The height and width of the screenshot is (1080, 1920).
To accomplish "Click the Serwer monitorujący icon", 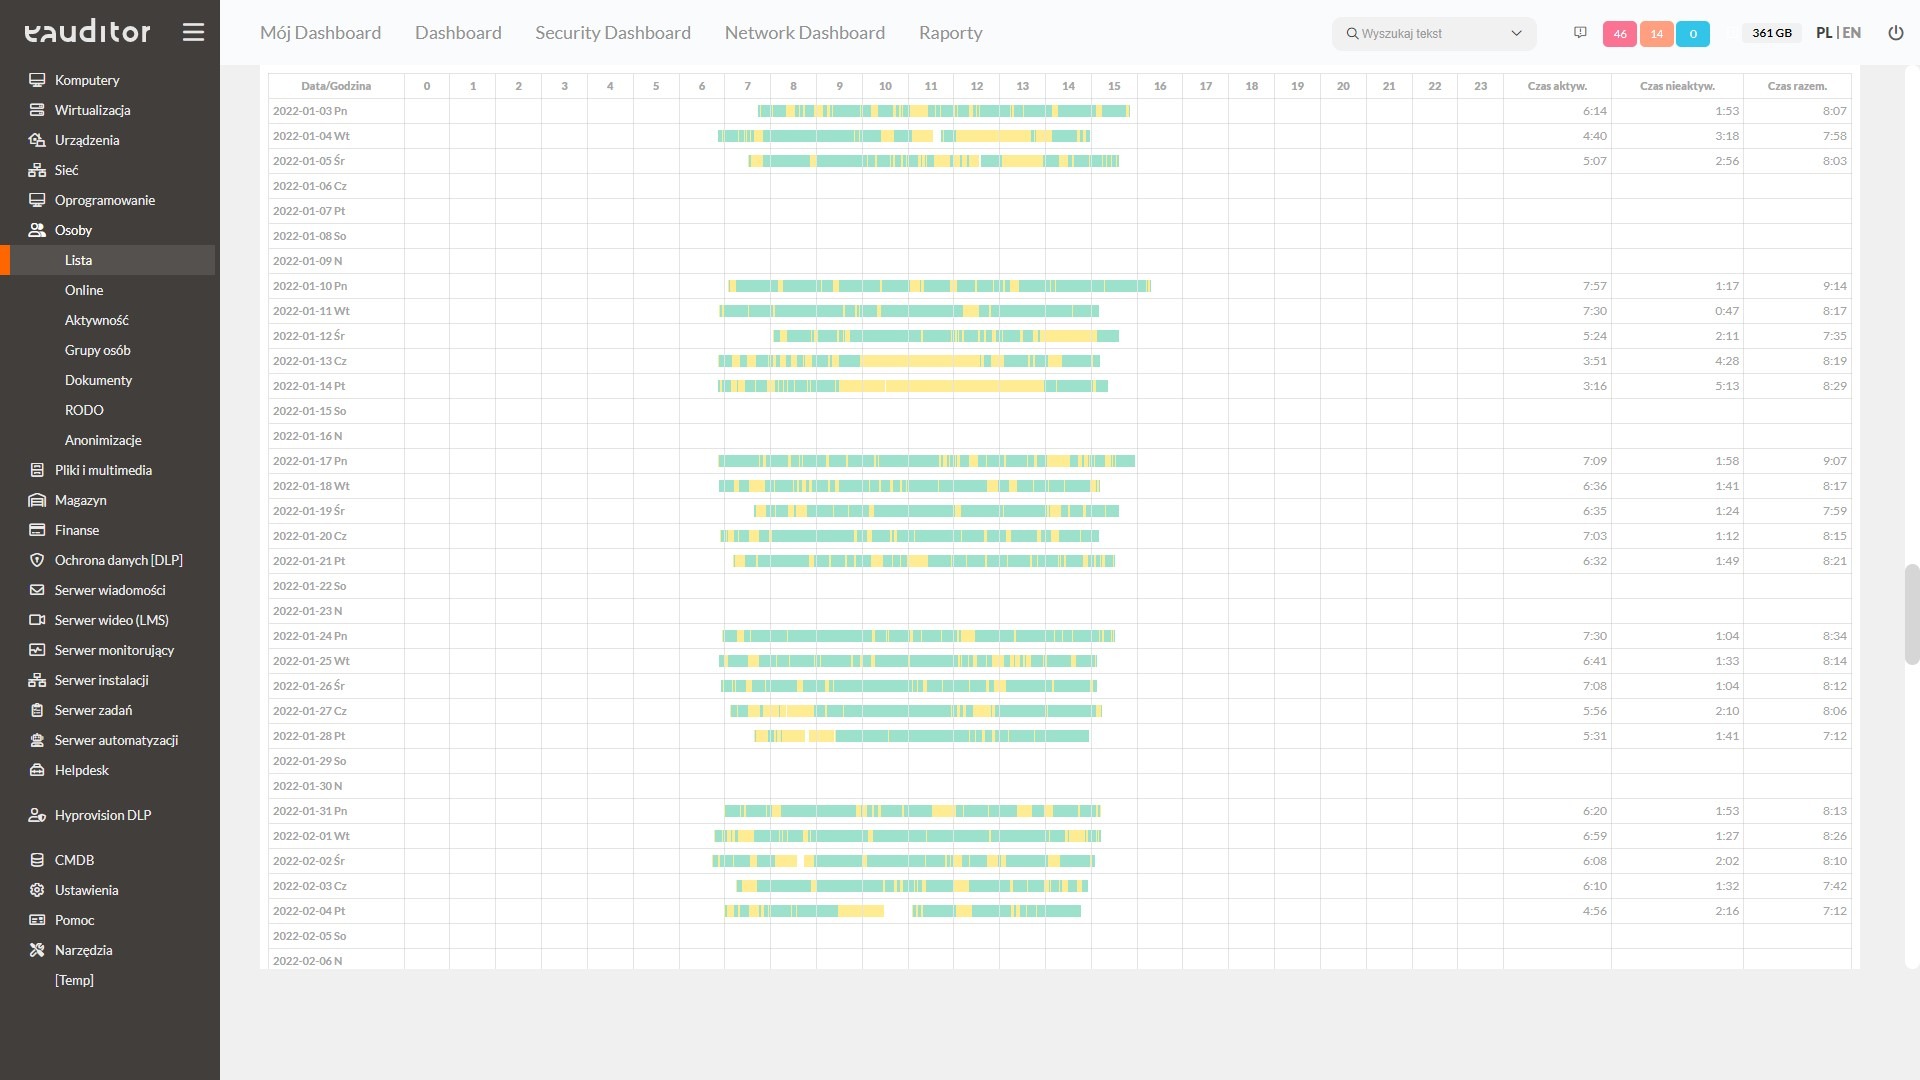I will click(x=37, y=650).
